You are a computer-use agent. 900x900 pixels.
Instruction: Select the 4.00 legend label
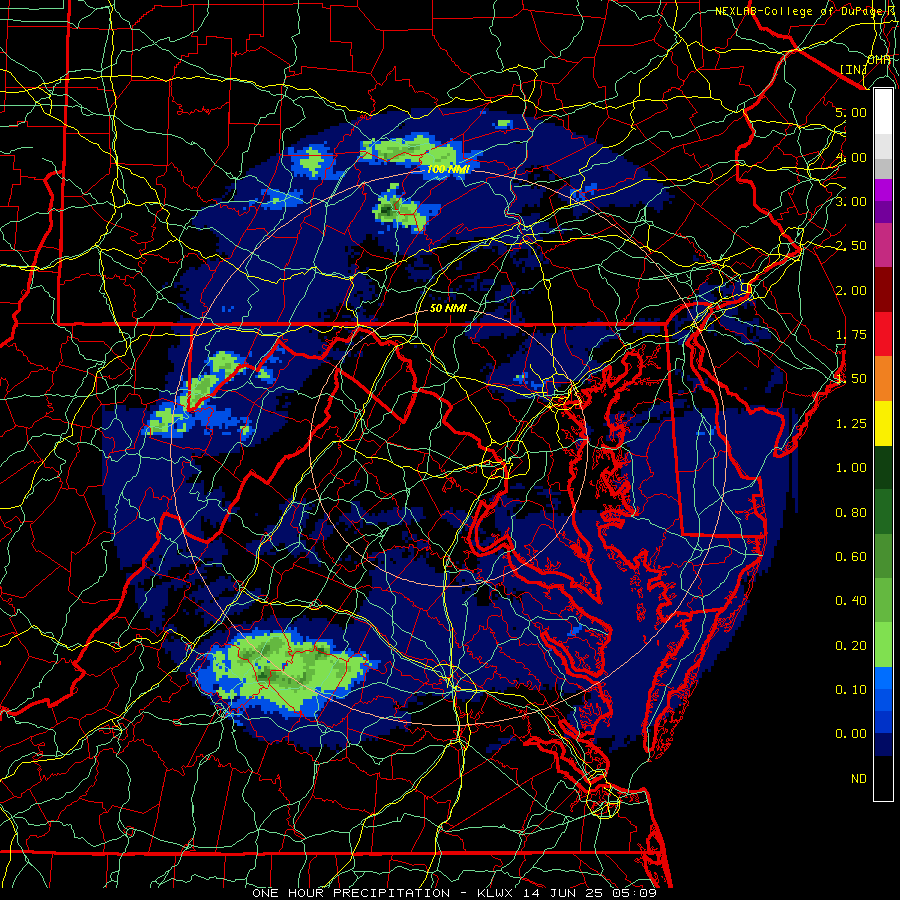(x=851, y=157)
